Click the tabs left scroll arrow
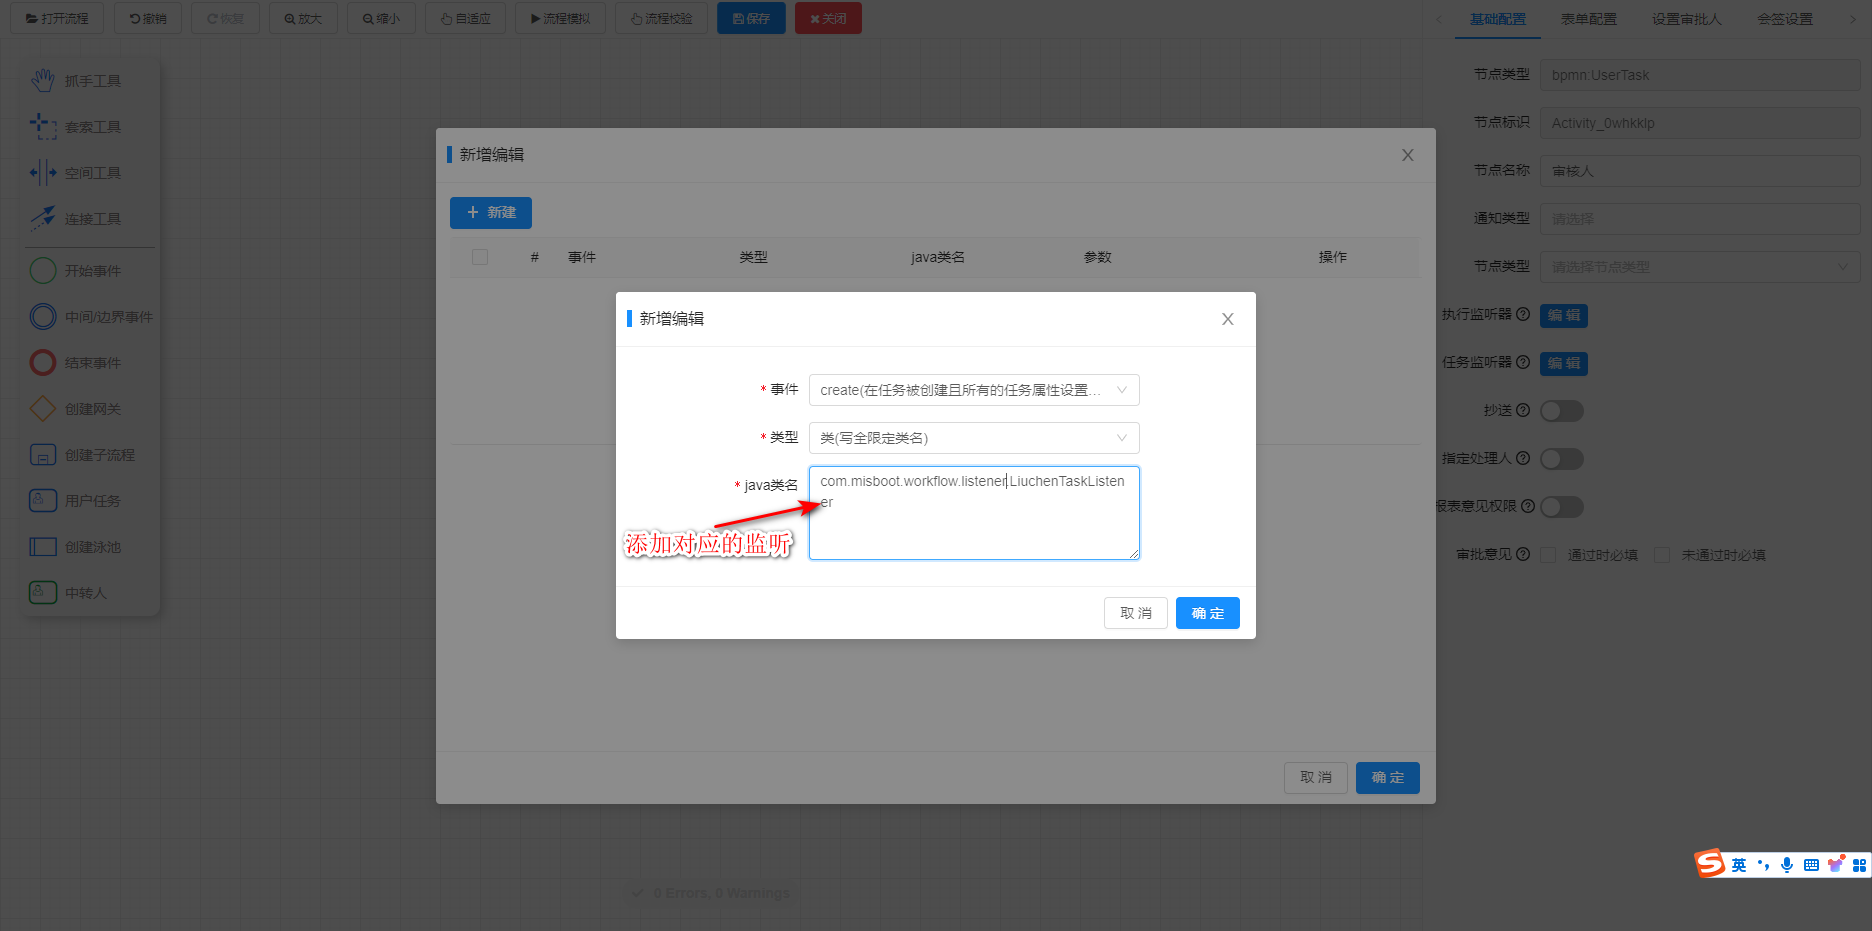 pos(1439,19)
